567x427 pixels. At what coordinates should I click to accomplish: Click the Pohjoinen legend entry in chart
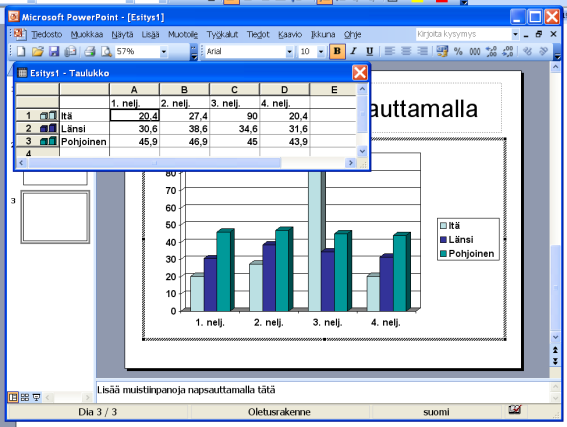[467, 254]
